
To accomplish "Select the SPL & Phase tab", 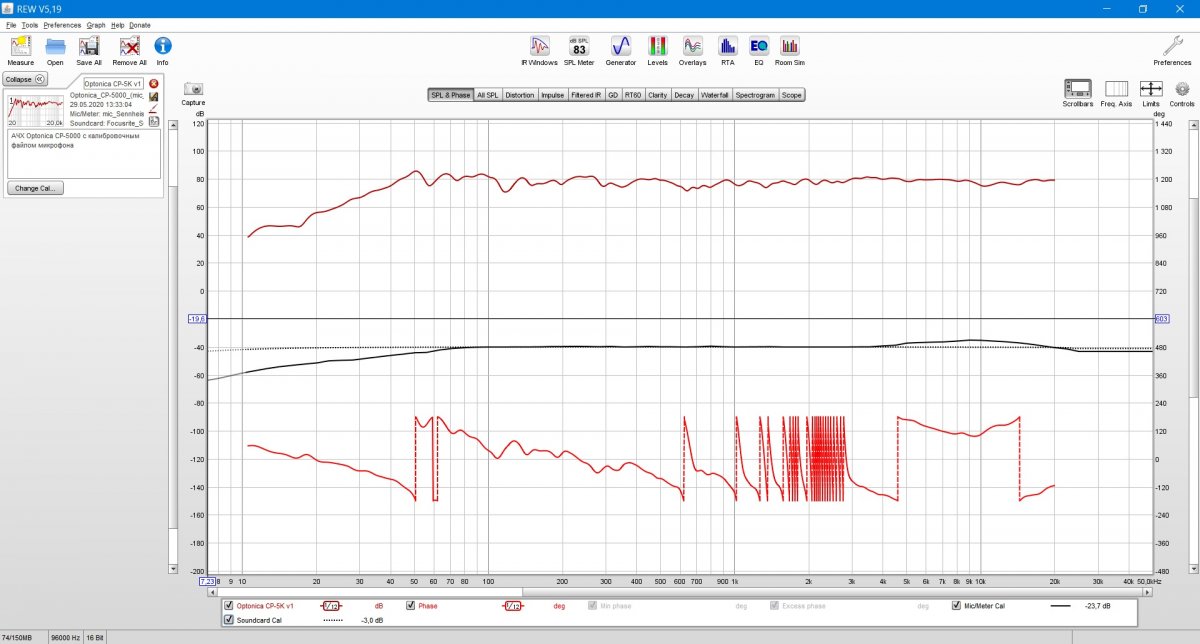I will 451,95.
